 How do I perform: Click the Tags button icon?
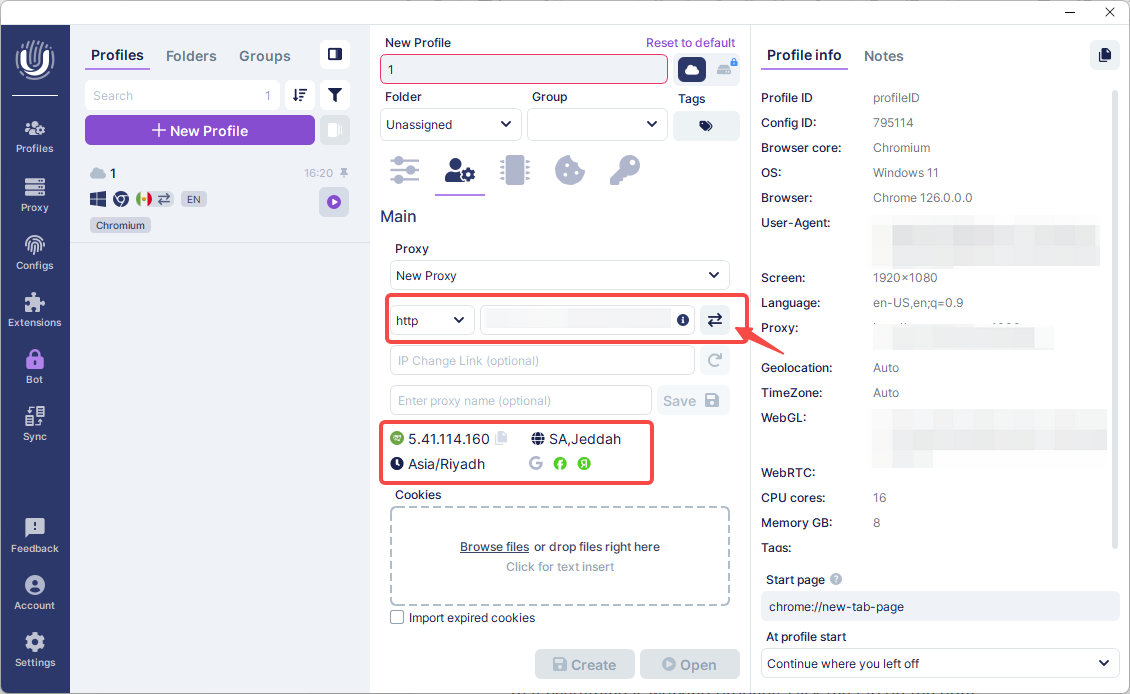tap(706, 126)
